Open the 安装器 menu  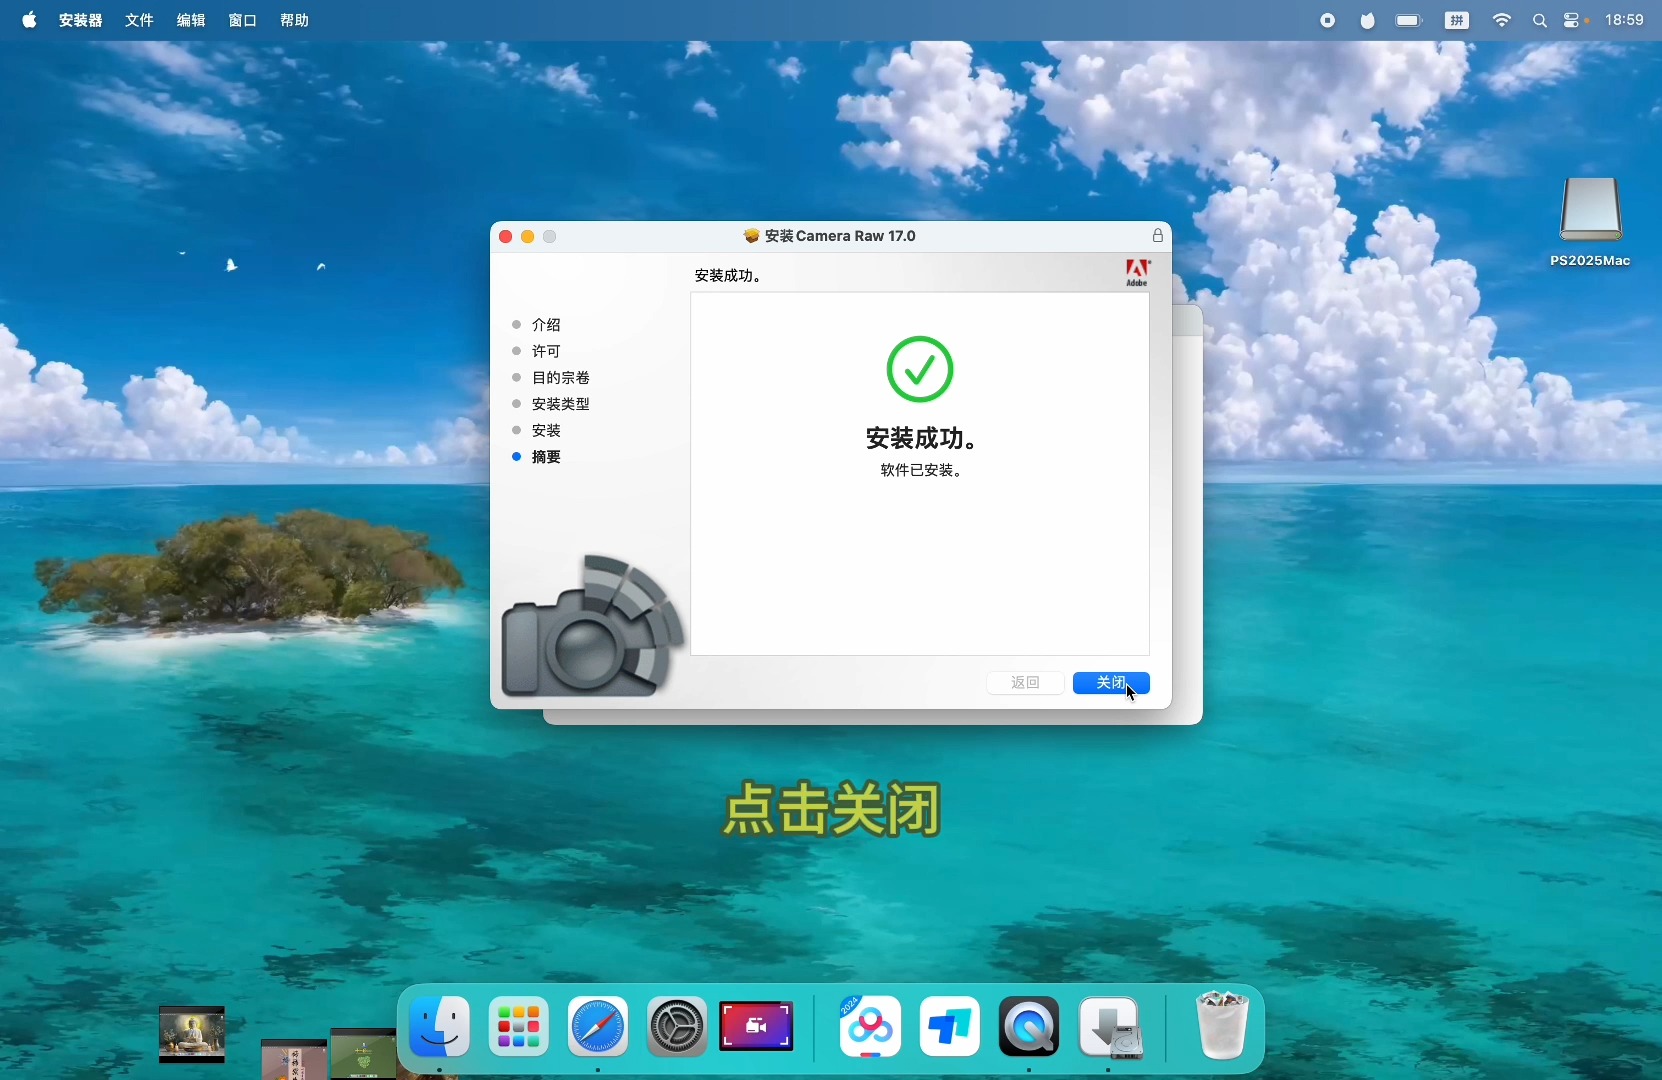(81, 20)
